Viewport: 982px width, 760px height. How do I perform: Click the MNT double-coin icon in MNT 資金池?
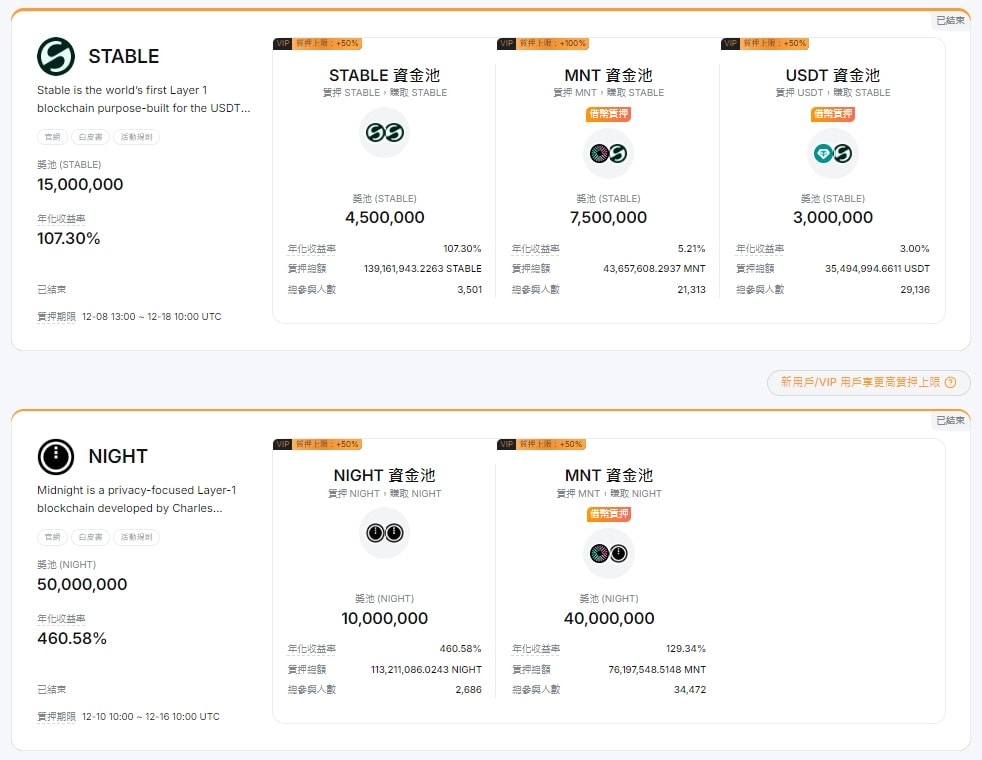click(609, 153)
